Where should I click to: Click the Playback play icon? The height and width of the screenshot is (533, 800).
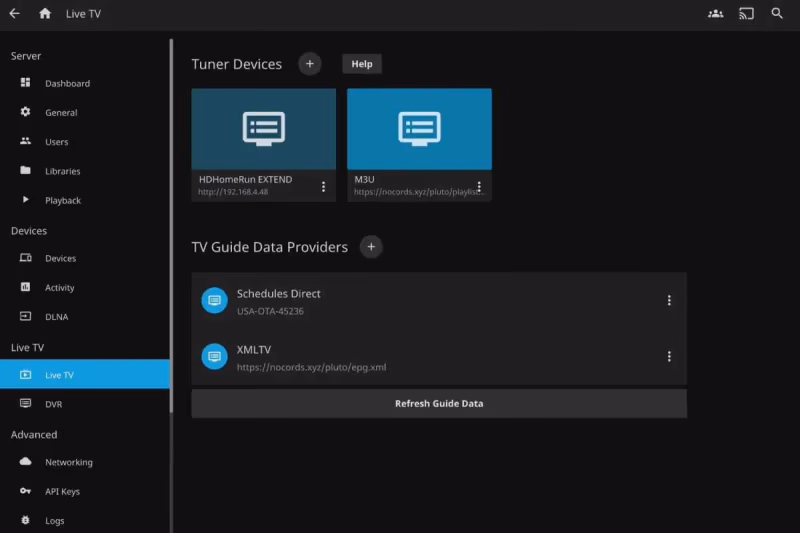[x=26, y=199]
